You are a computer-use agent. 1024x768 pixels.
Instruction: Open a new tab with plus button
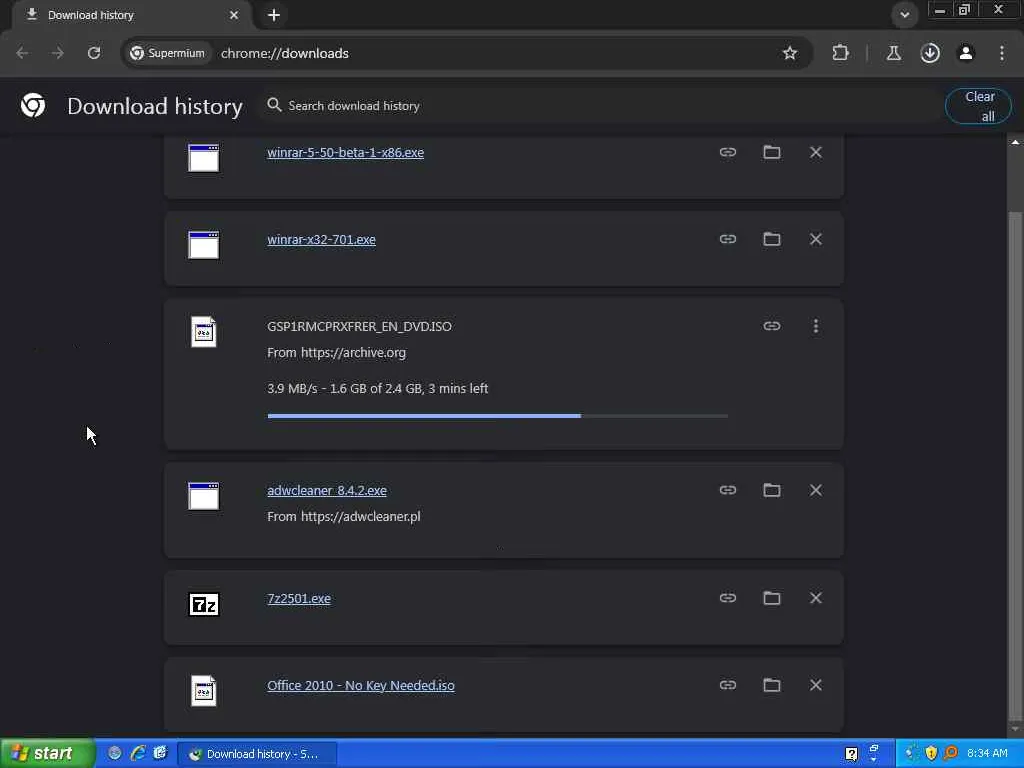274,15
